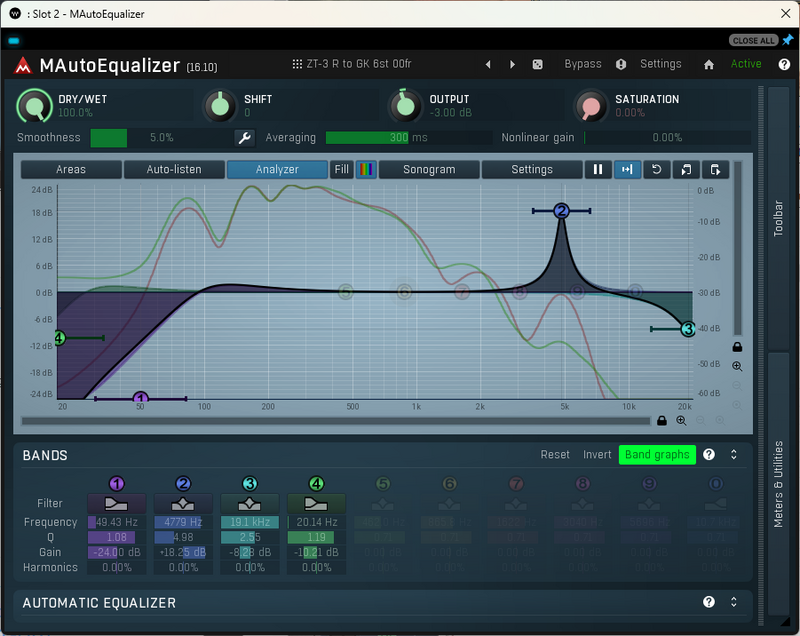This screenshot has width=800, height=636.
Task: Click the random preset dice icon
Action: (538, 64)
